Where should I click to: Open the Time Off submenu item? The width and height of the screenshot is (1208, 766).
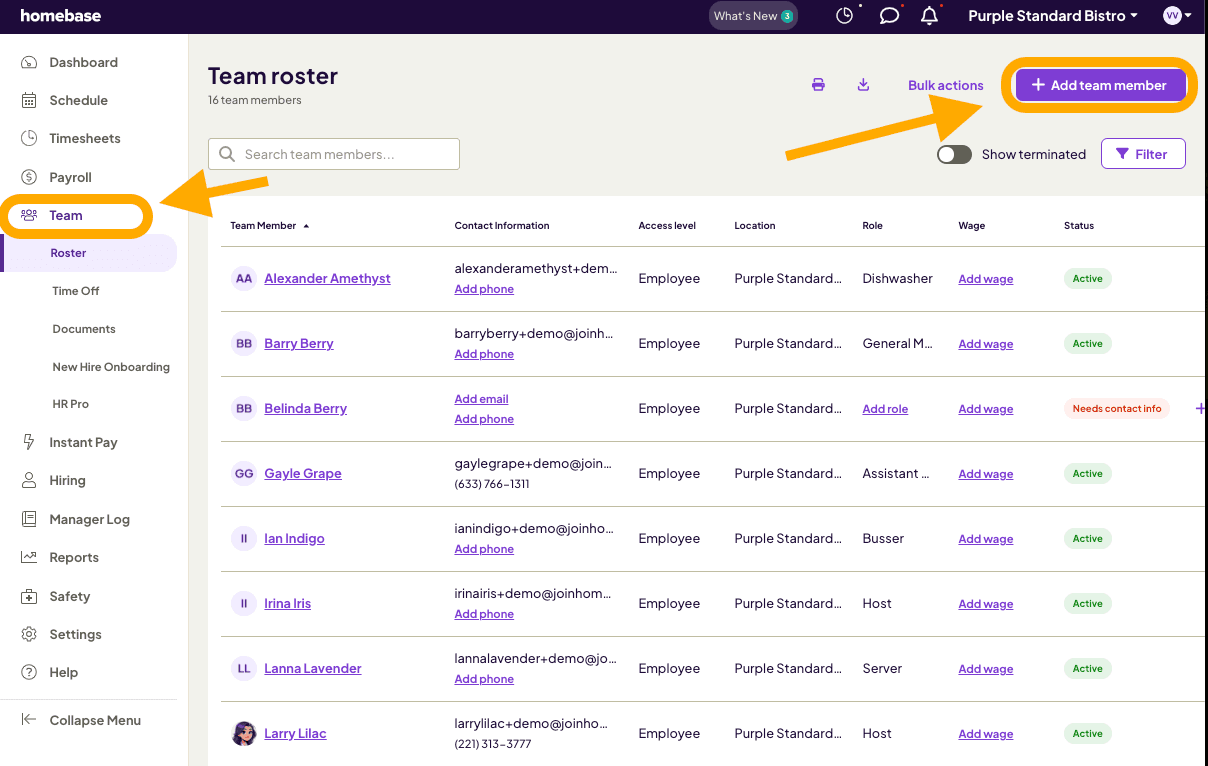tap(76, 291)
